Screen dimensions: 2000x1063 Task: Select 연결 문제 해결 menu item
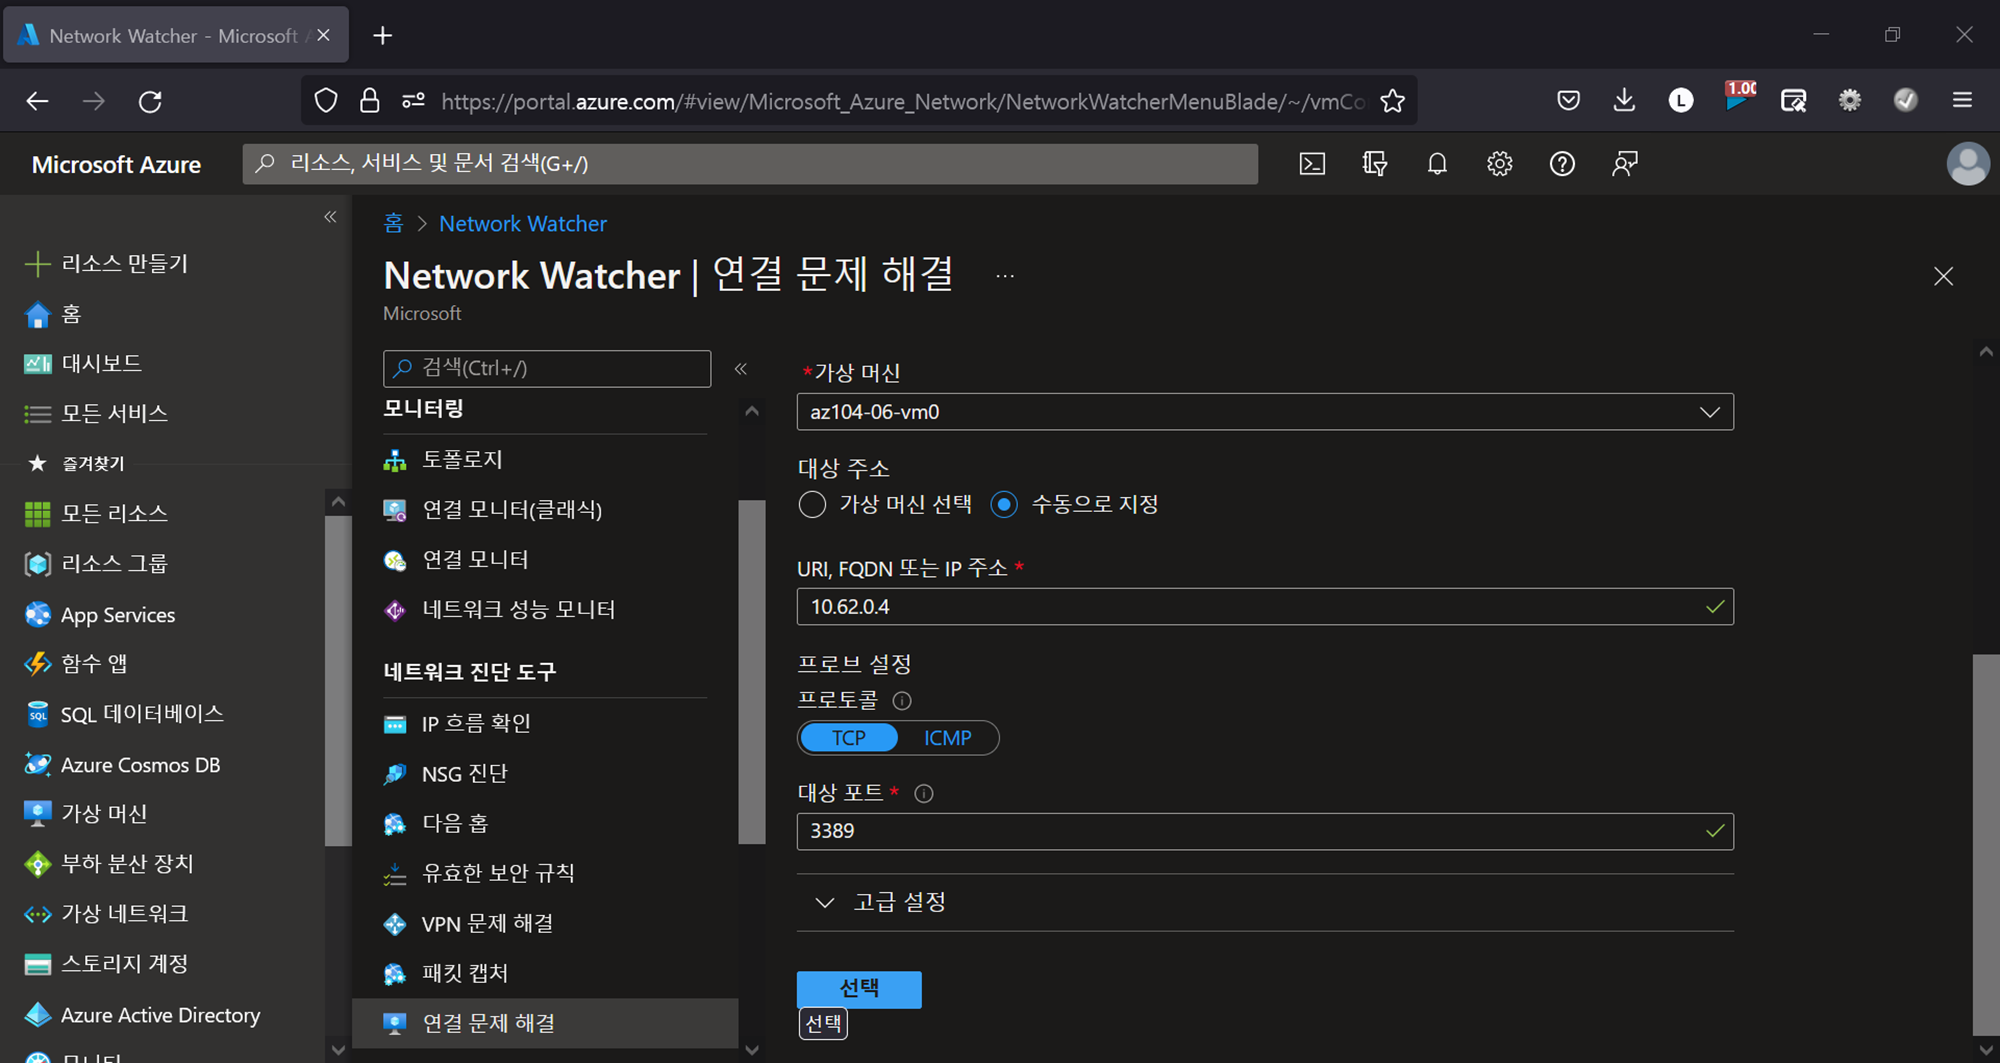tap(545, 1023)
